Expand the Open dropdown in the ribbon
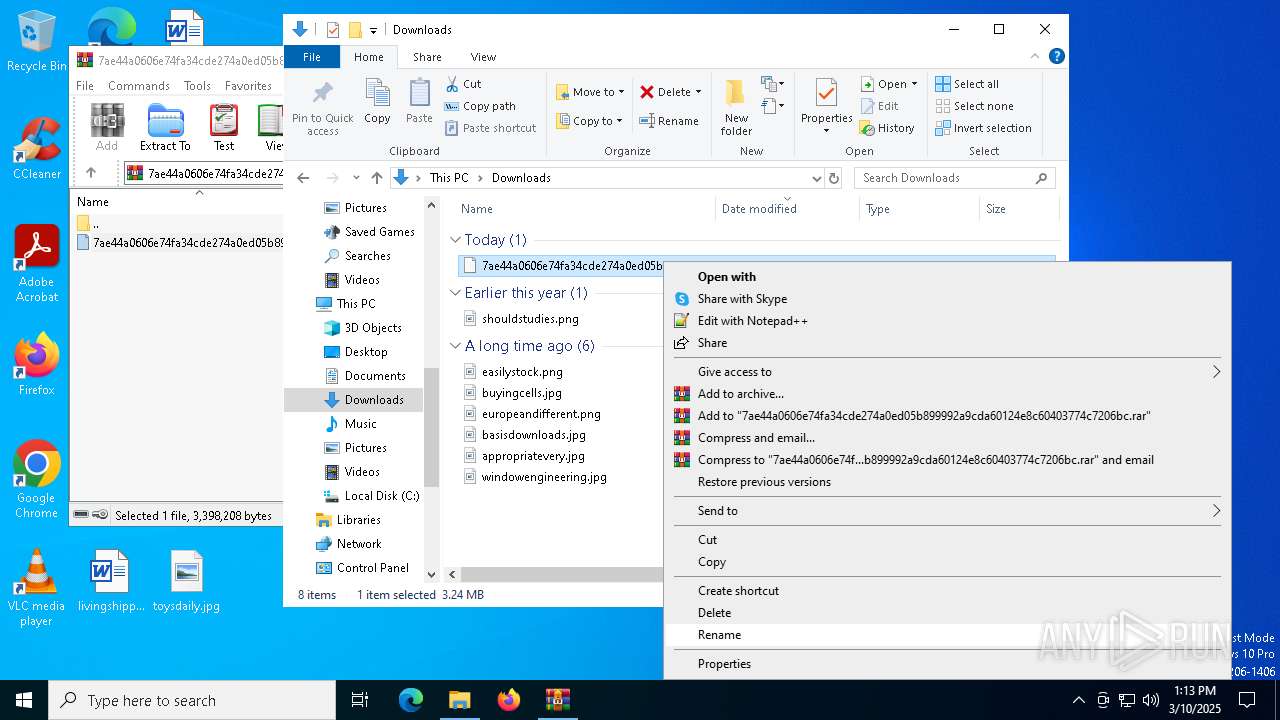Screen dimensions: 1280x720 pyautogui.click(x=914, y=84)
